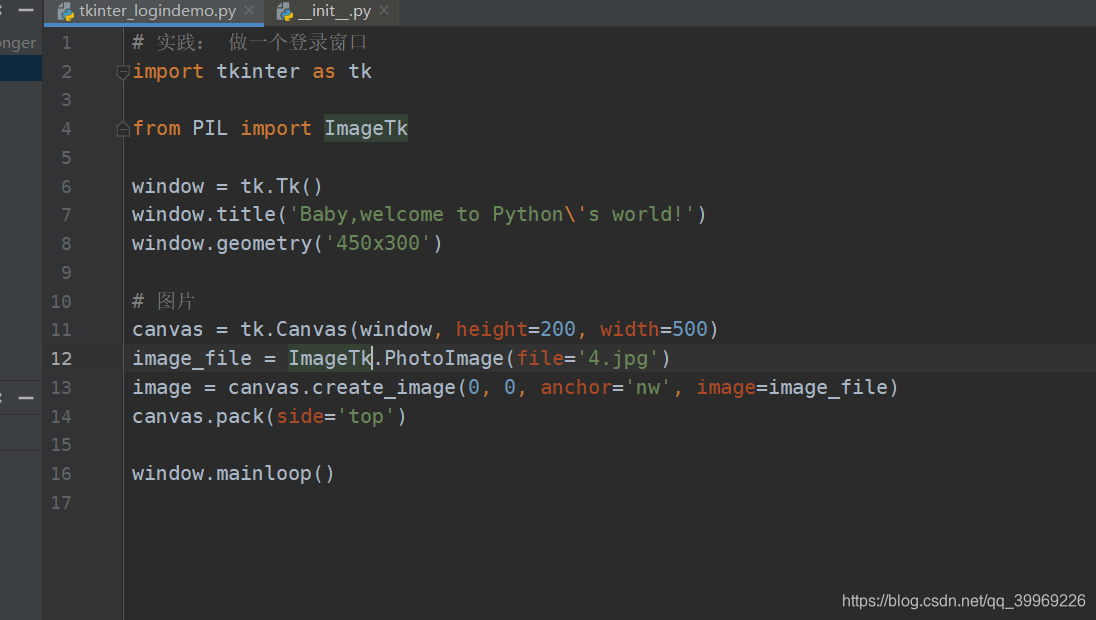The image size is (1096, 620).
Task: Click the Chinese comment on line 10
Action: point(164,300)
